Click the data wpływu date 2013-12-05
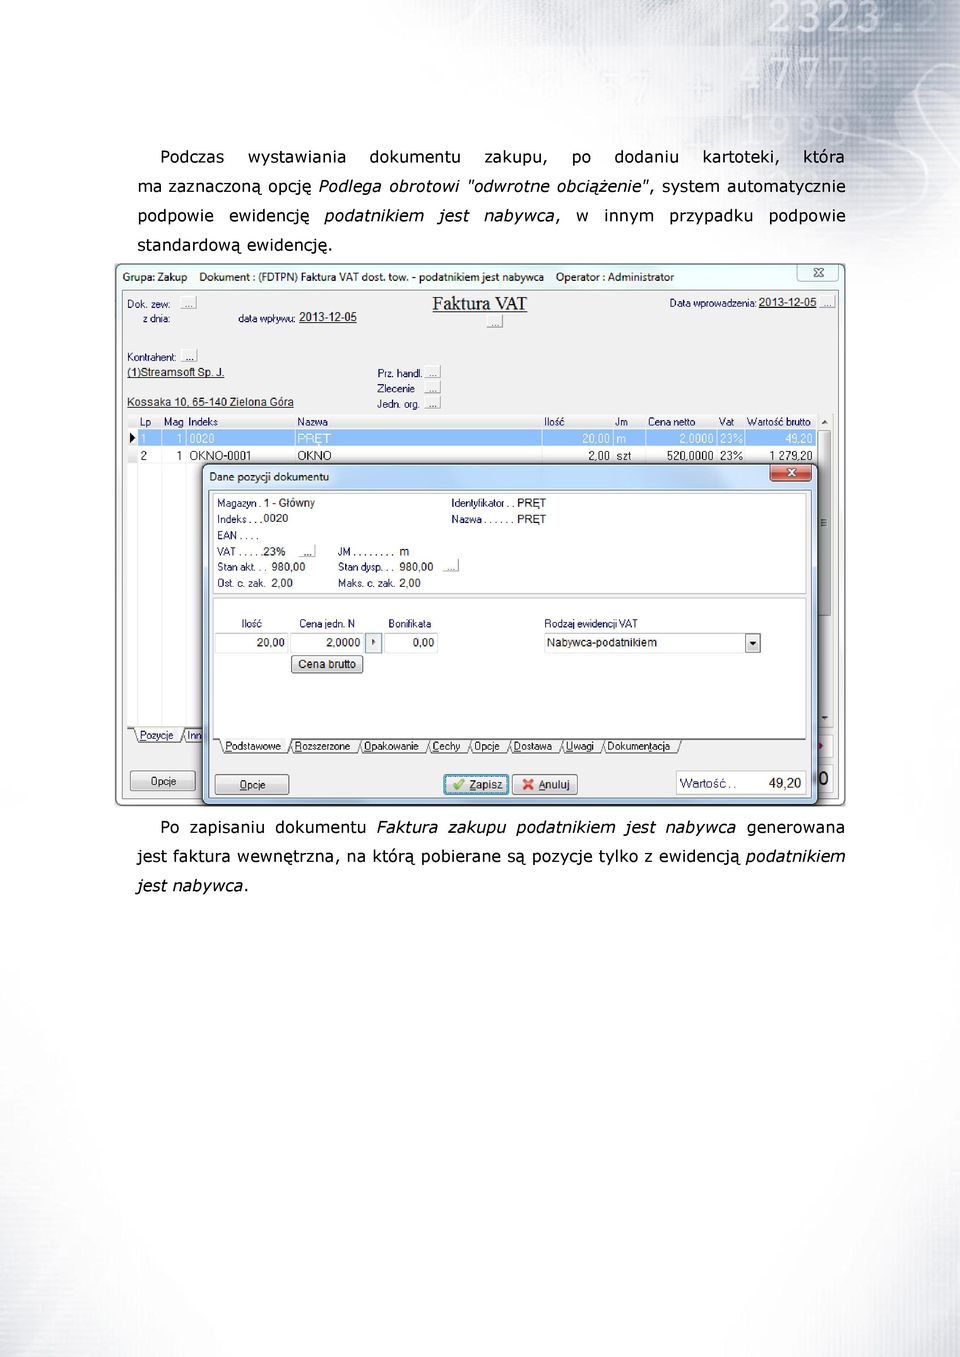 [328, 317]
